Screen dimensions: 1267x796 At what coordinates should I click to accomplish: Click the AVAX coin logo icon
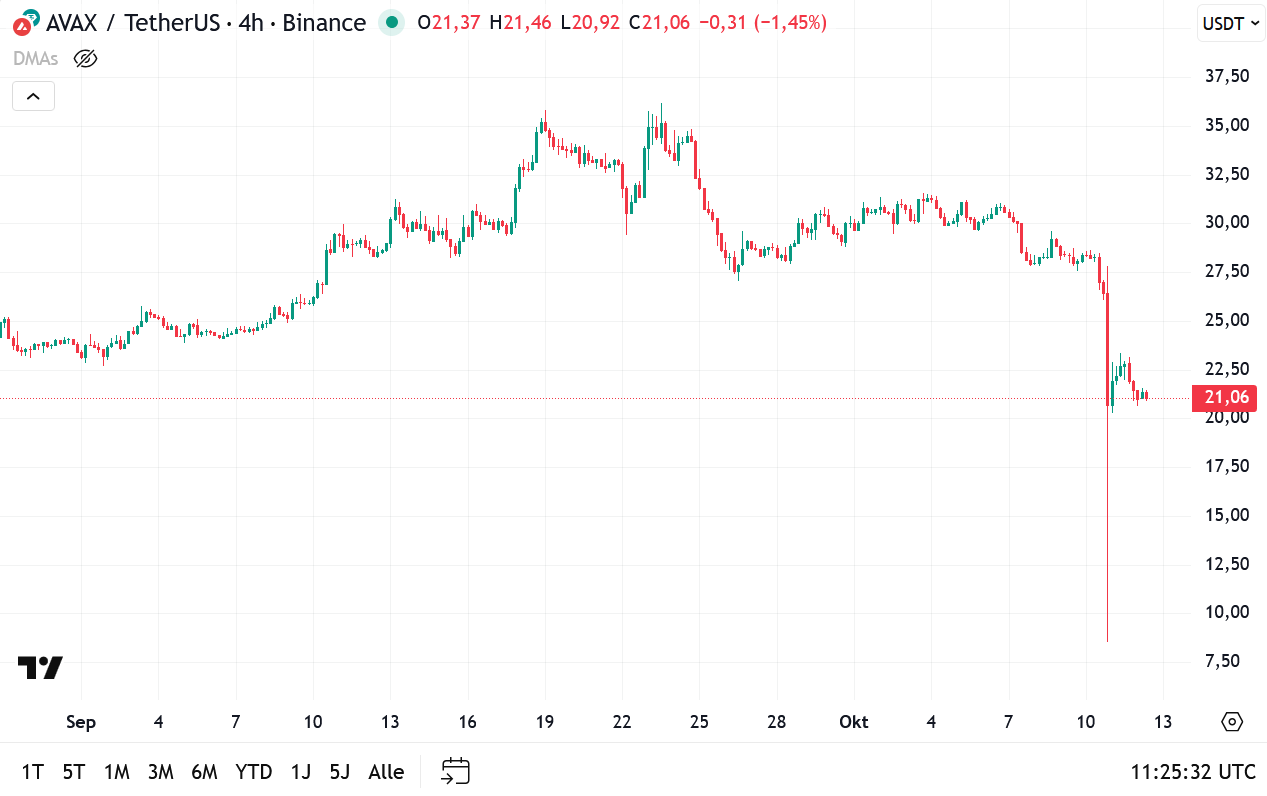click(x=27, y=22)
